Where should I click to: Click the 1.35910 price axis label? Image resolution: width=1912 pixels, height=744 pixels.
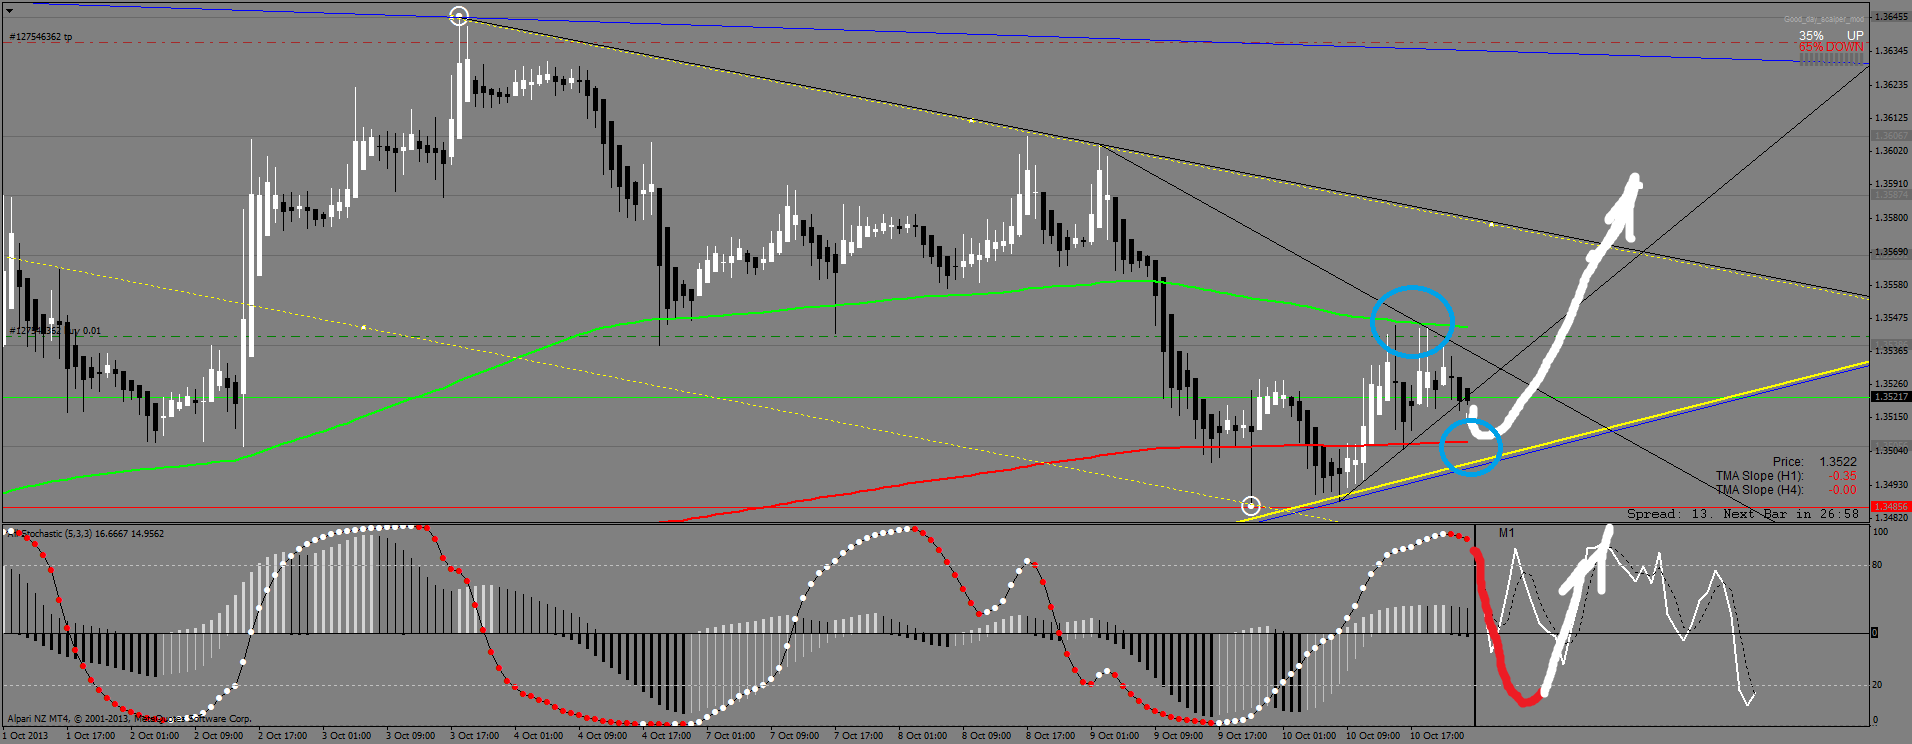(1890, 184)
